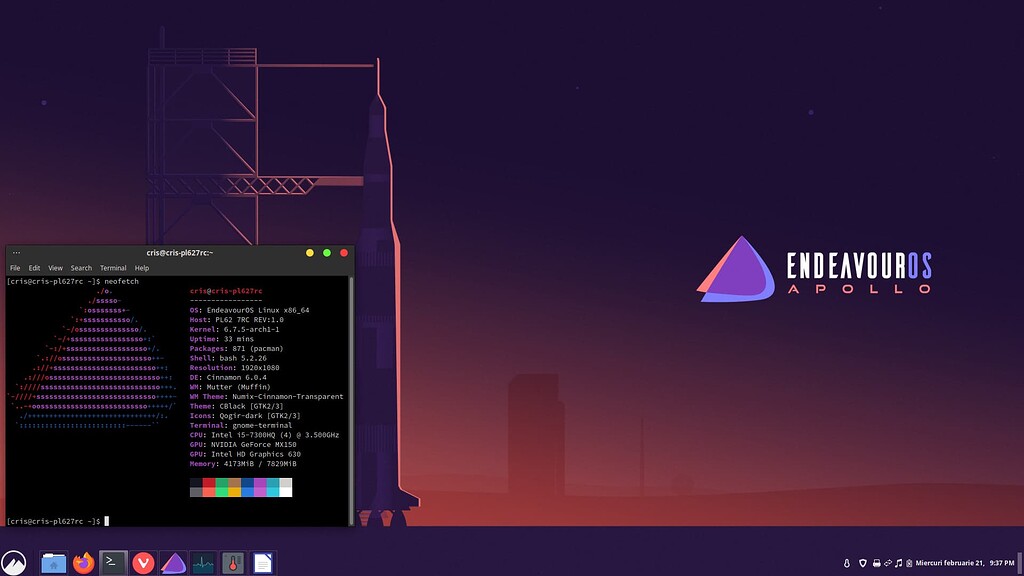Click the terminal's vertical scrollbar
The width and height of the screenshot is (1024, 576).
point(350,400)
